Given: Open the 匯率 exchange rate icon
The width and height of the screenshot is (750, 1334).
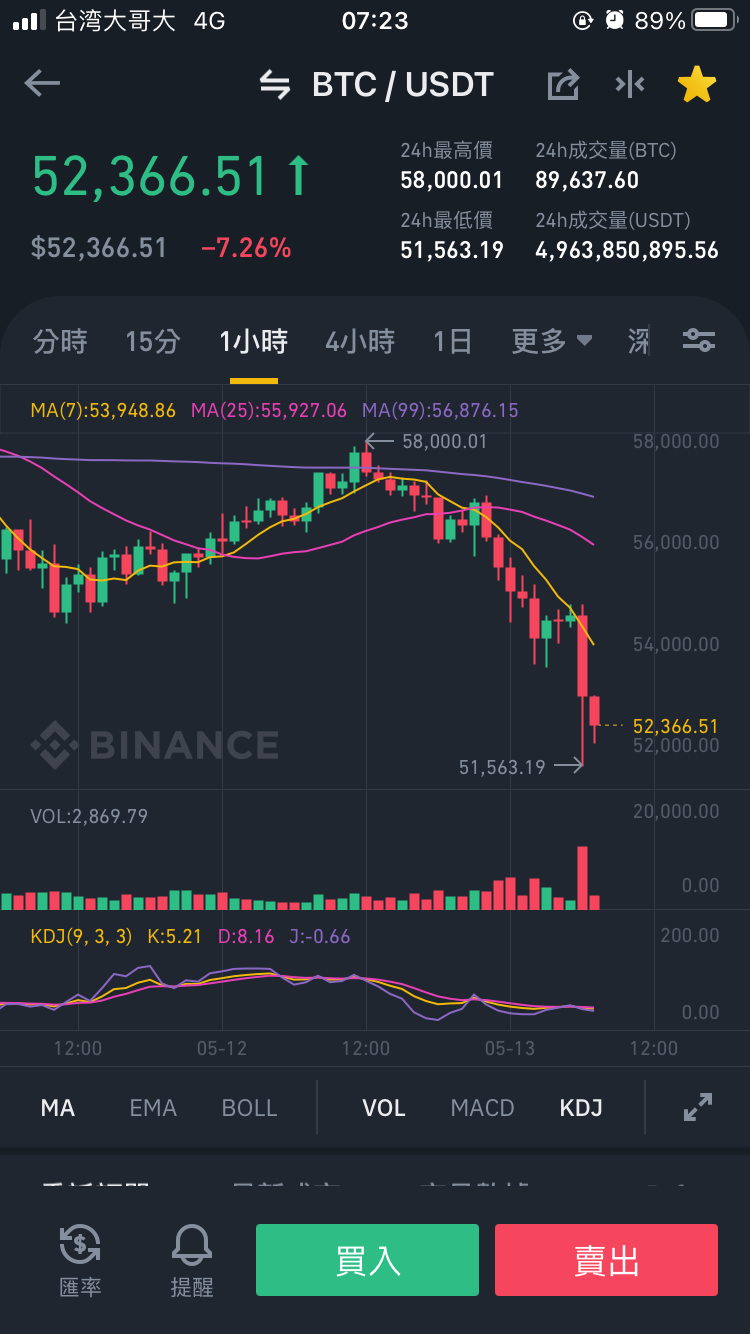Looking at the screenshot, I should (80, 1261).
